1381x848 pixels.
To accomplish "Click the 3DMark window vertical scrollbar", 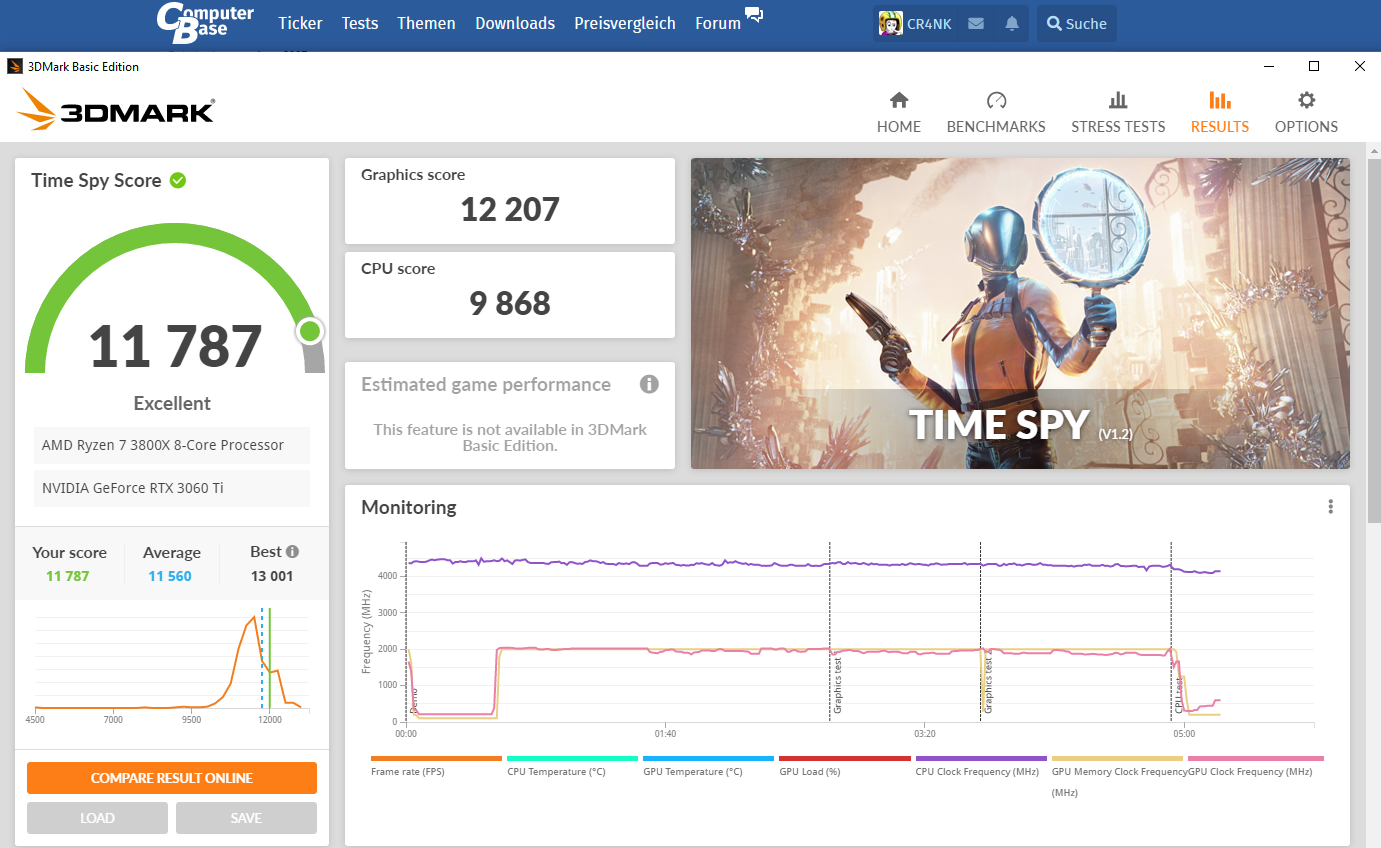I will click(x=1374, y=340).
